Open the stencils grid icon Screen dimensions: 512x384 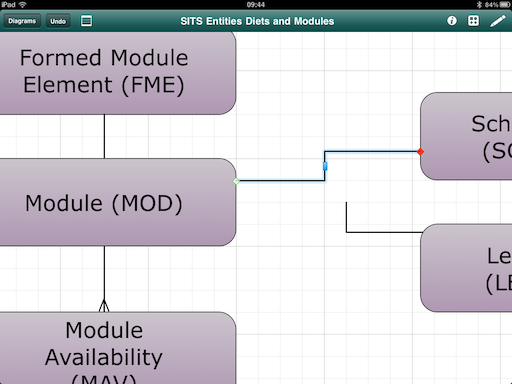point(473,21)
